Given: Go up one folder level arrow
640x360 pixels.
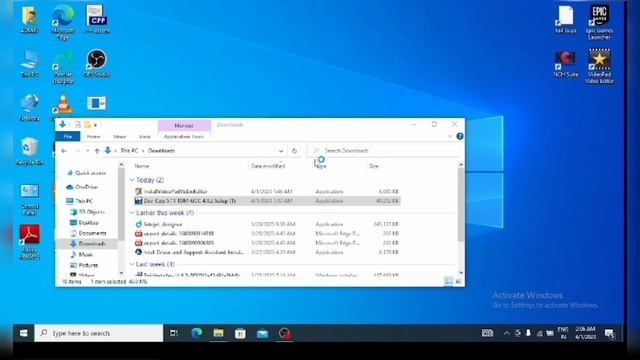Looking at the screenshot, I should tap(97, 151).
